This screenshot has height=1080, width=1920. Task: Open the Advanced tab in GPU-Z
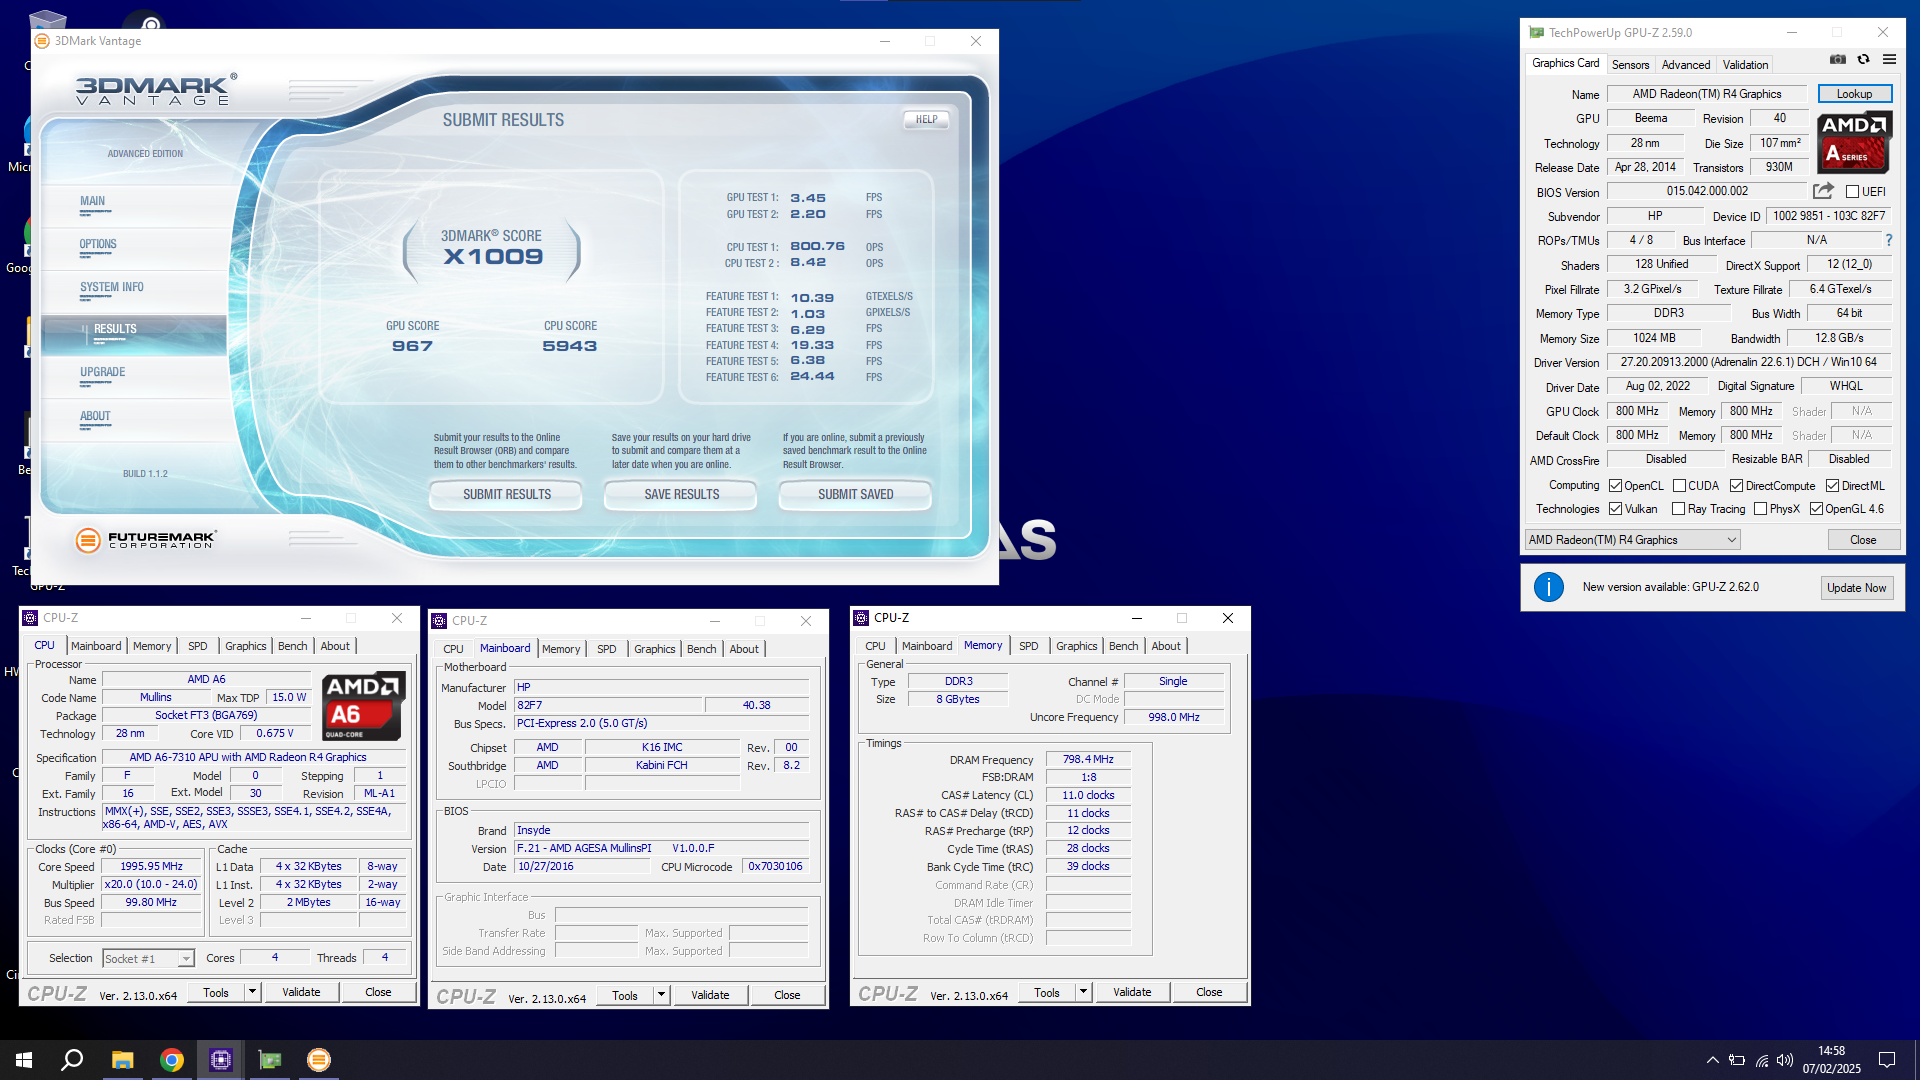(1685, 65)
